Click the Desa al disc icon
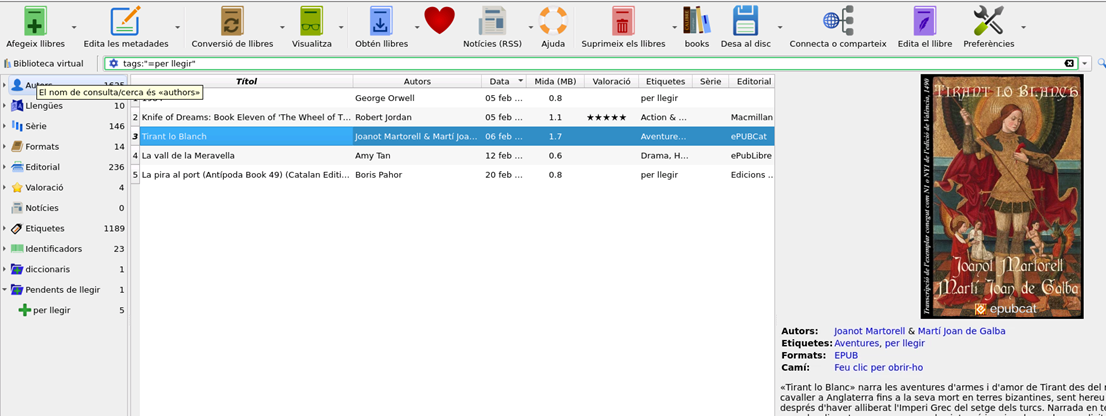The width and height of the screenshot is (1106, 416). [746, 20]
